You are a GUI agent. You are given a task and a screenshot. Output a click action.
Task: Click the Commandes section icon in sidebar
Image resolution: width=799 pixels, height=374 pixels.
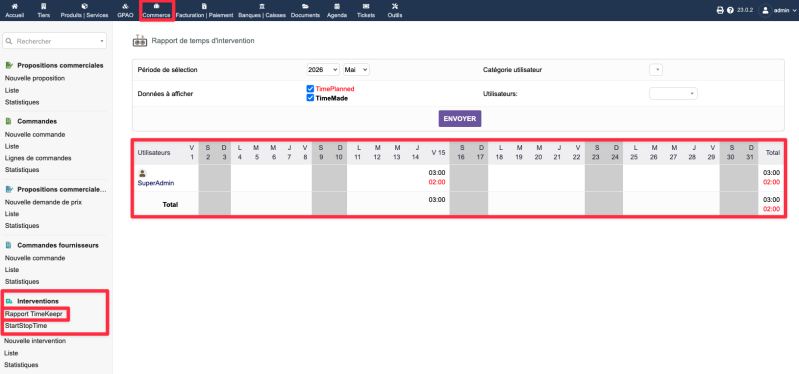9,121
